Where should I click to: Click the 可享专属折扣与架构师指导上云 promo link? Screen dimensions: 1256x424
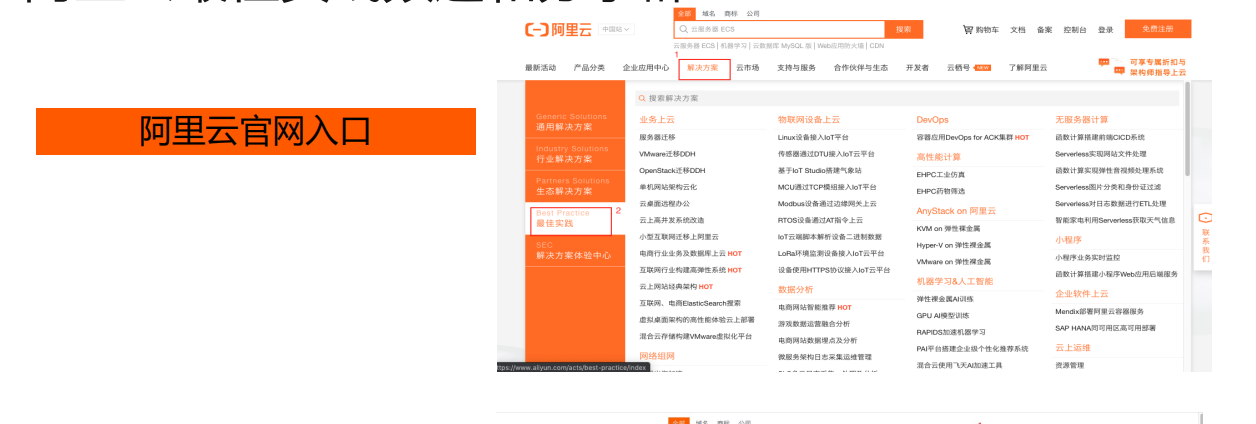coord(1158,67)
